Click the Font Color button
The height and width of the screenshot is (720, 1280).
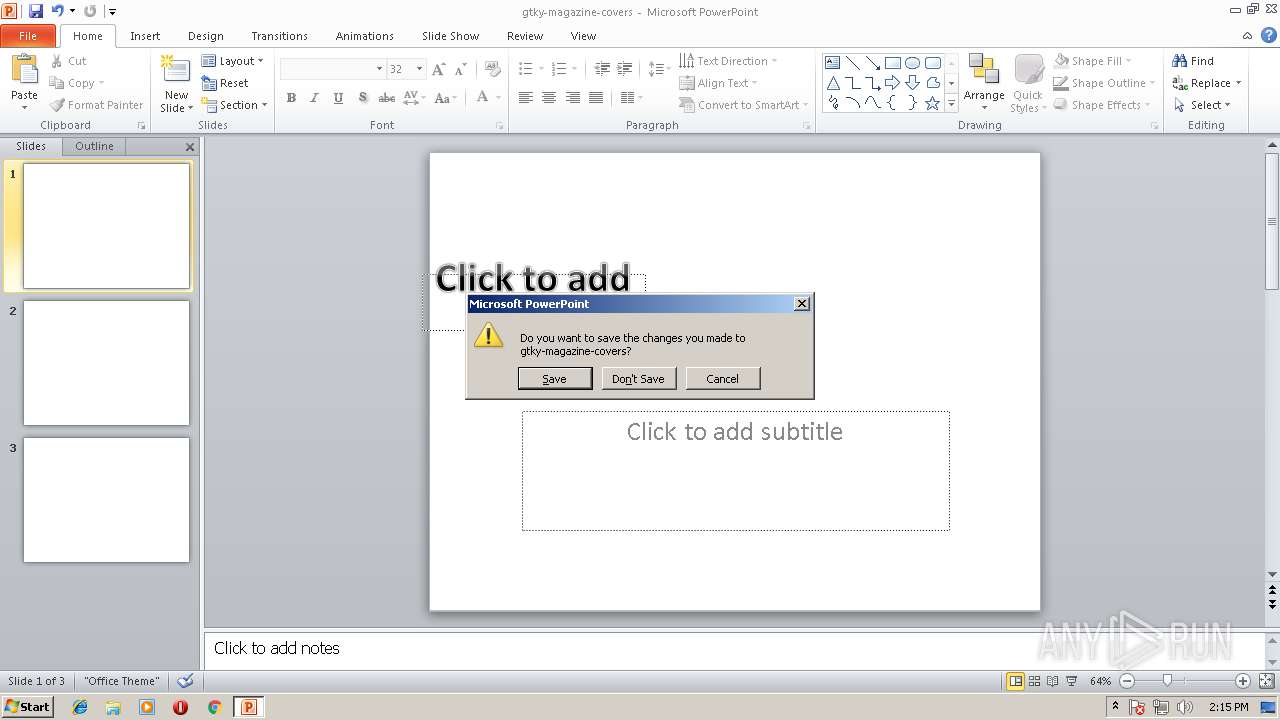coord(482,98)
